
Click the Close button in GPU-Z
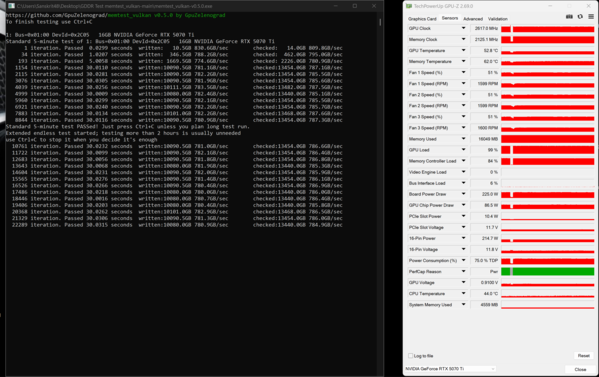coord(580,369)
